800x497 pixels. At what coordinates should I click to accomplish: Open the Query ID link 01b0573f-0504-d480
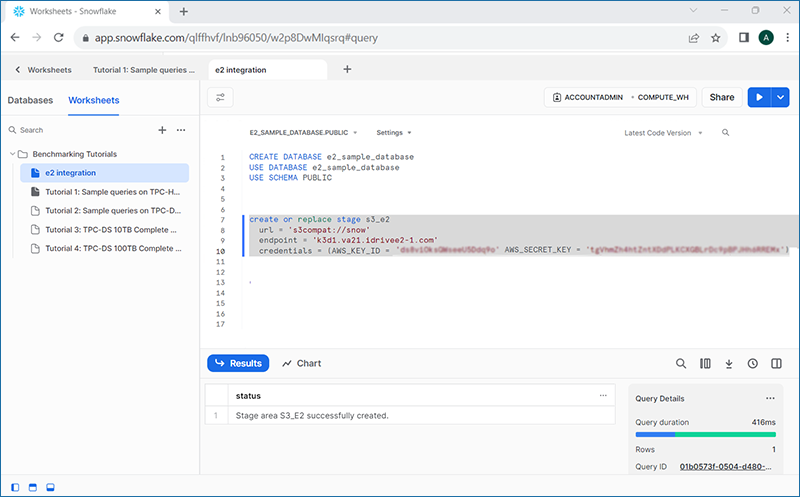726,466
